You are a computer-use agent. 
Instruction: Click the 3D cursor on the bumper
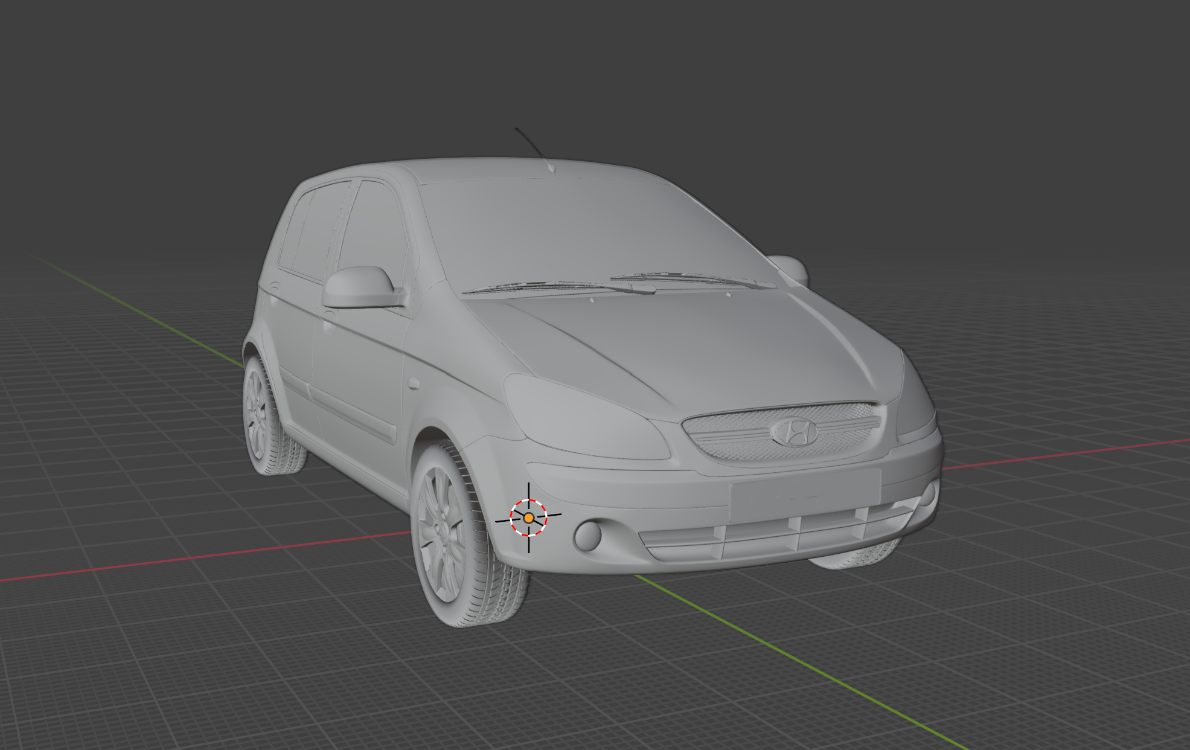click(528, 517)
